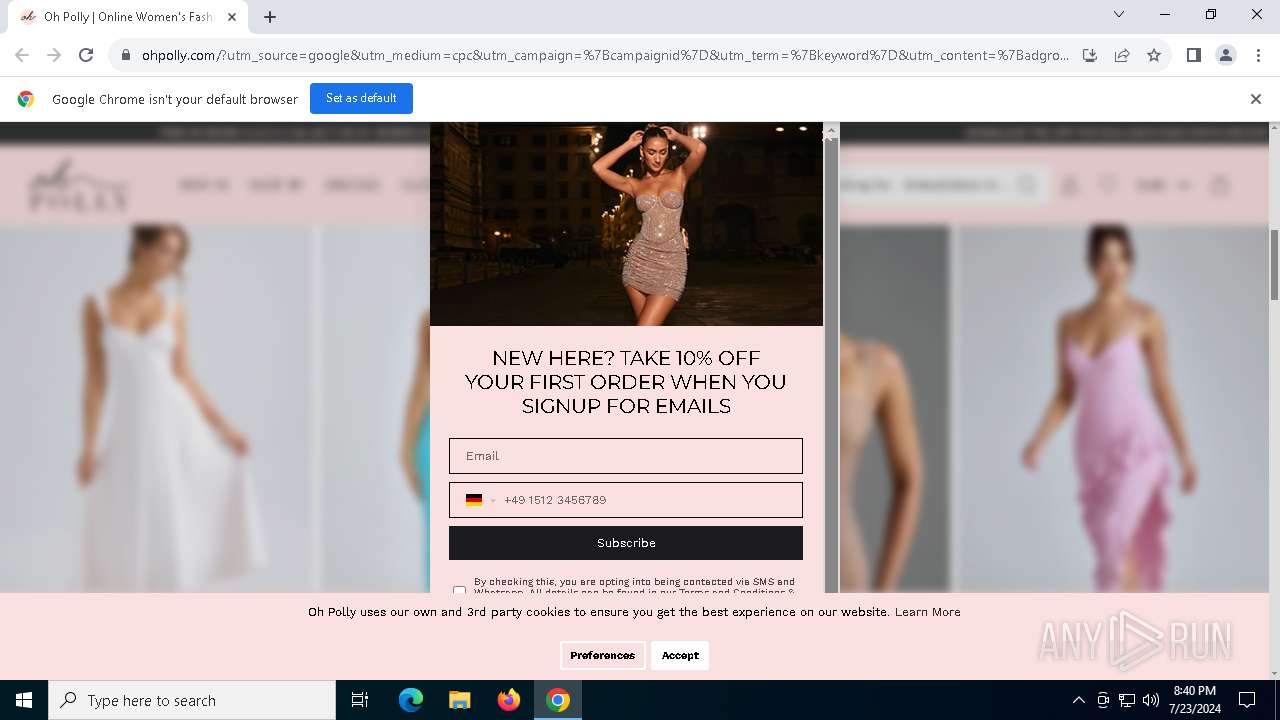The height and width of the screenshot is (720, 1280).
Task: Toggle the Chrome side panel
Action: [x=1194, y=55]
